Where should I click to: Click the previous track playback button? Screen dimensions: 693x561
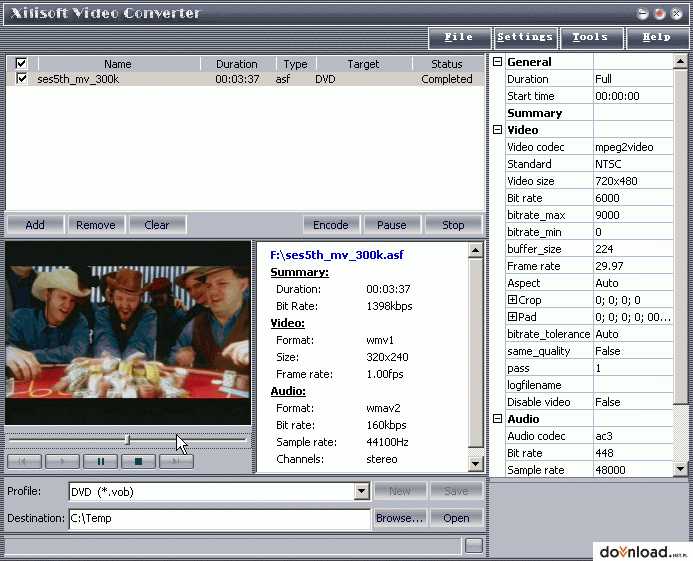tap(24, 462)
